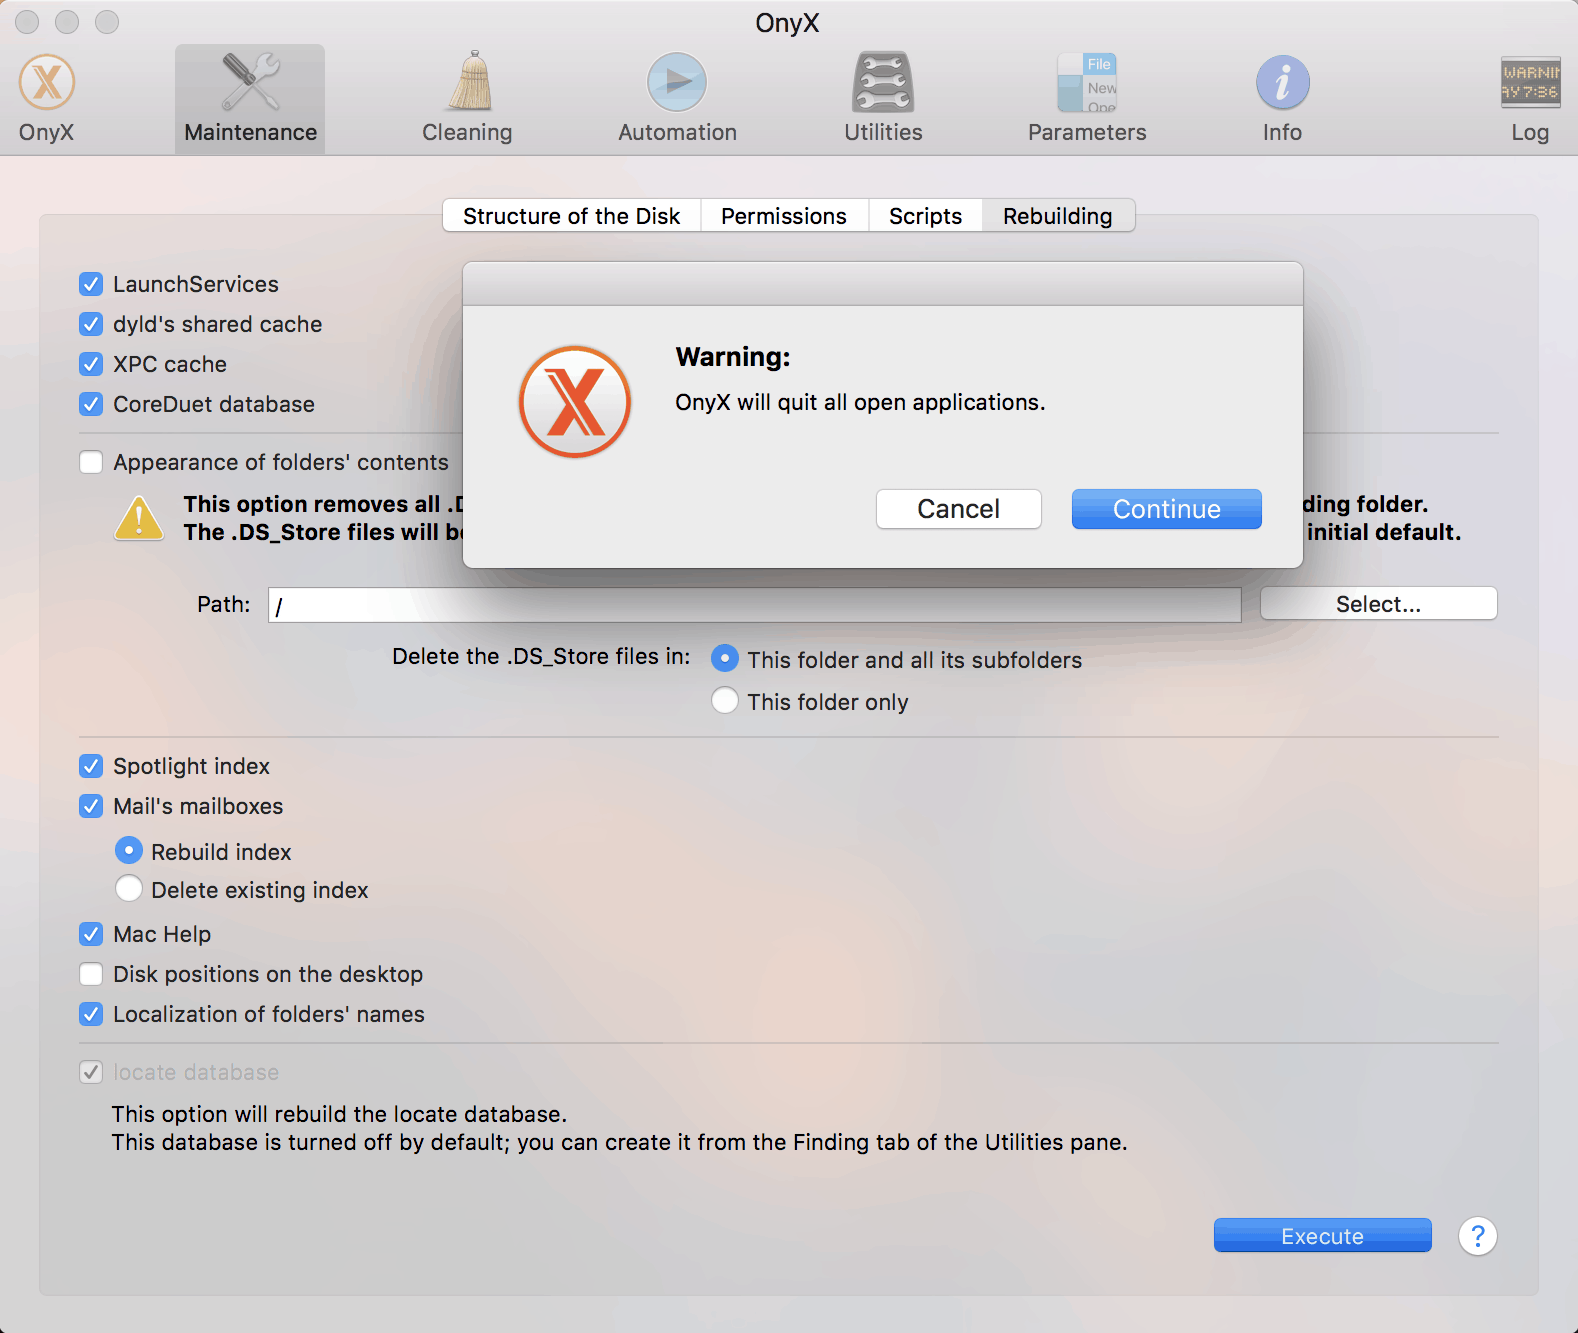Click the Execute button
This screenshot has height=1333, width=1578.
pyautogui.click(x=1323, y=1236)
